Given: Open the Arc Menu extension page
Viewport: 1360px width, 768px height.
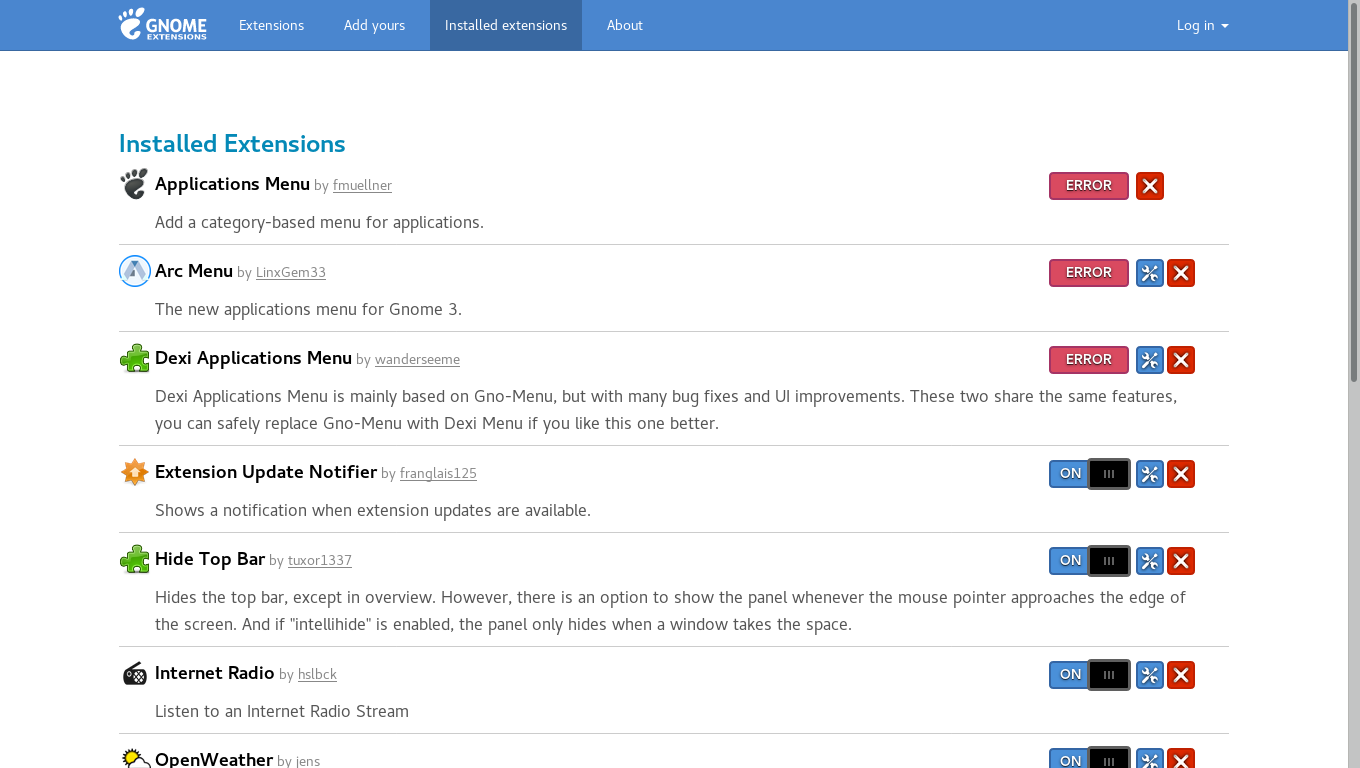Looking at the screenshot, I should click(x=194, y=271).
